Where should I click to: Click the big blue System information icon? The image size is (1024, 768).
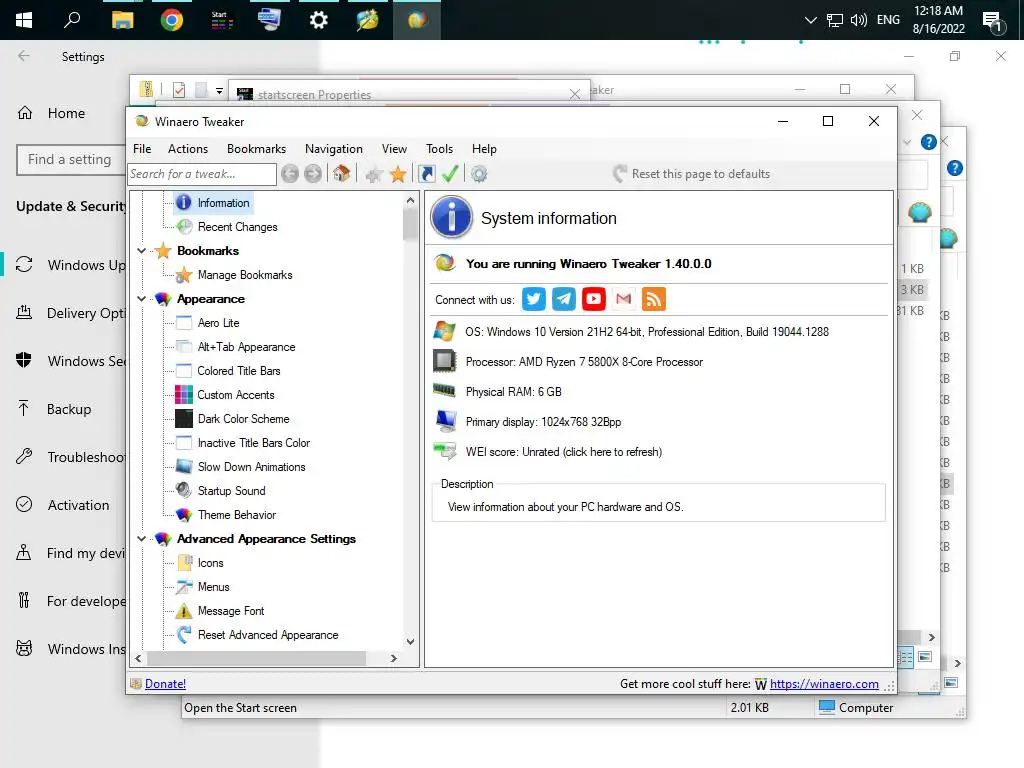pyautogui.click(x=451, y=217)
